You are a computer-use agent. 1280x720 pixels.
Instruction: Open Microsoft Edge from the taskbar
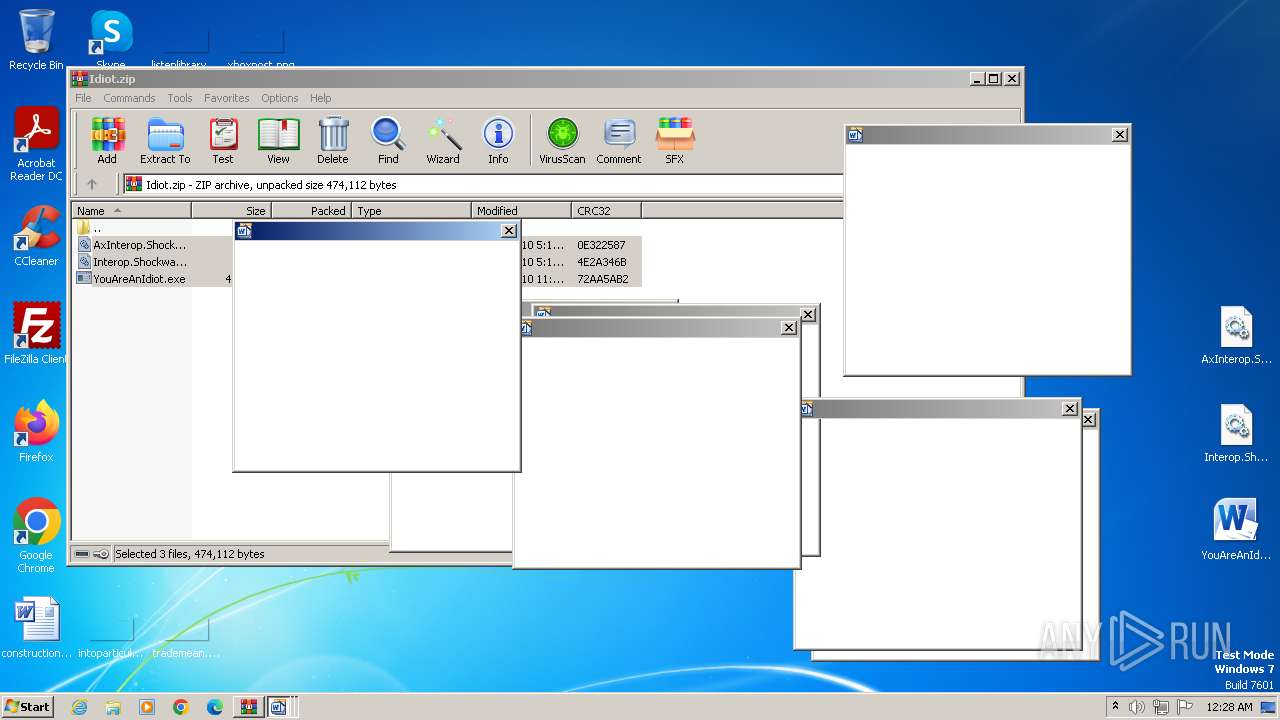pos(215,707)
